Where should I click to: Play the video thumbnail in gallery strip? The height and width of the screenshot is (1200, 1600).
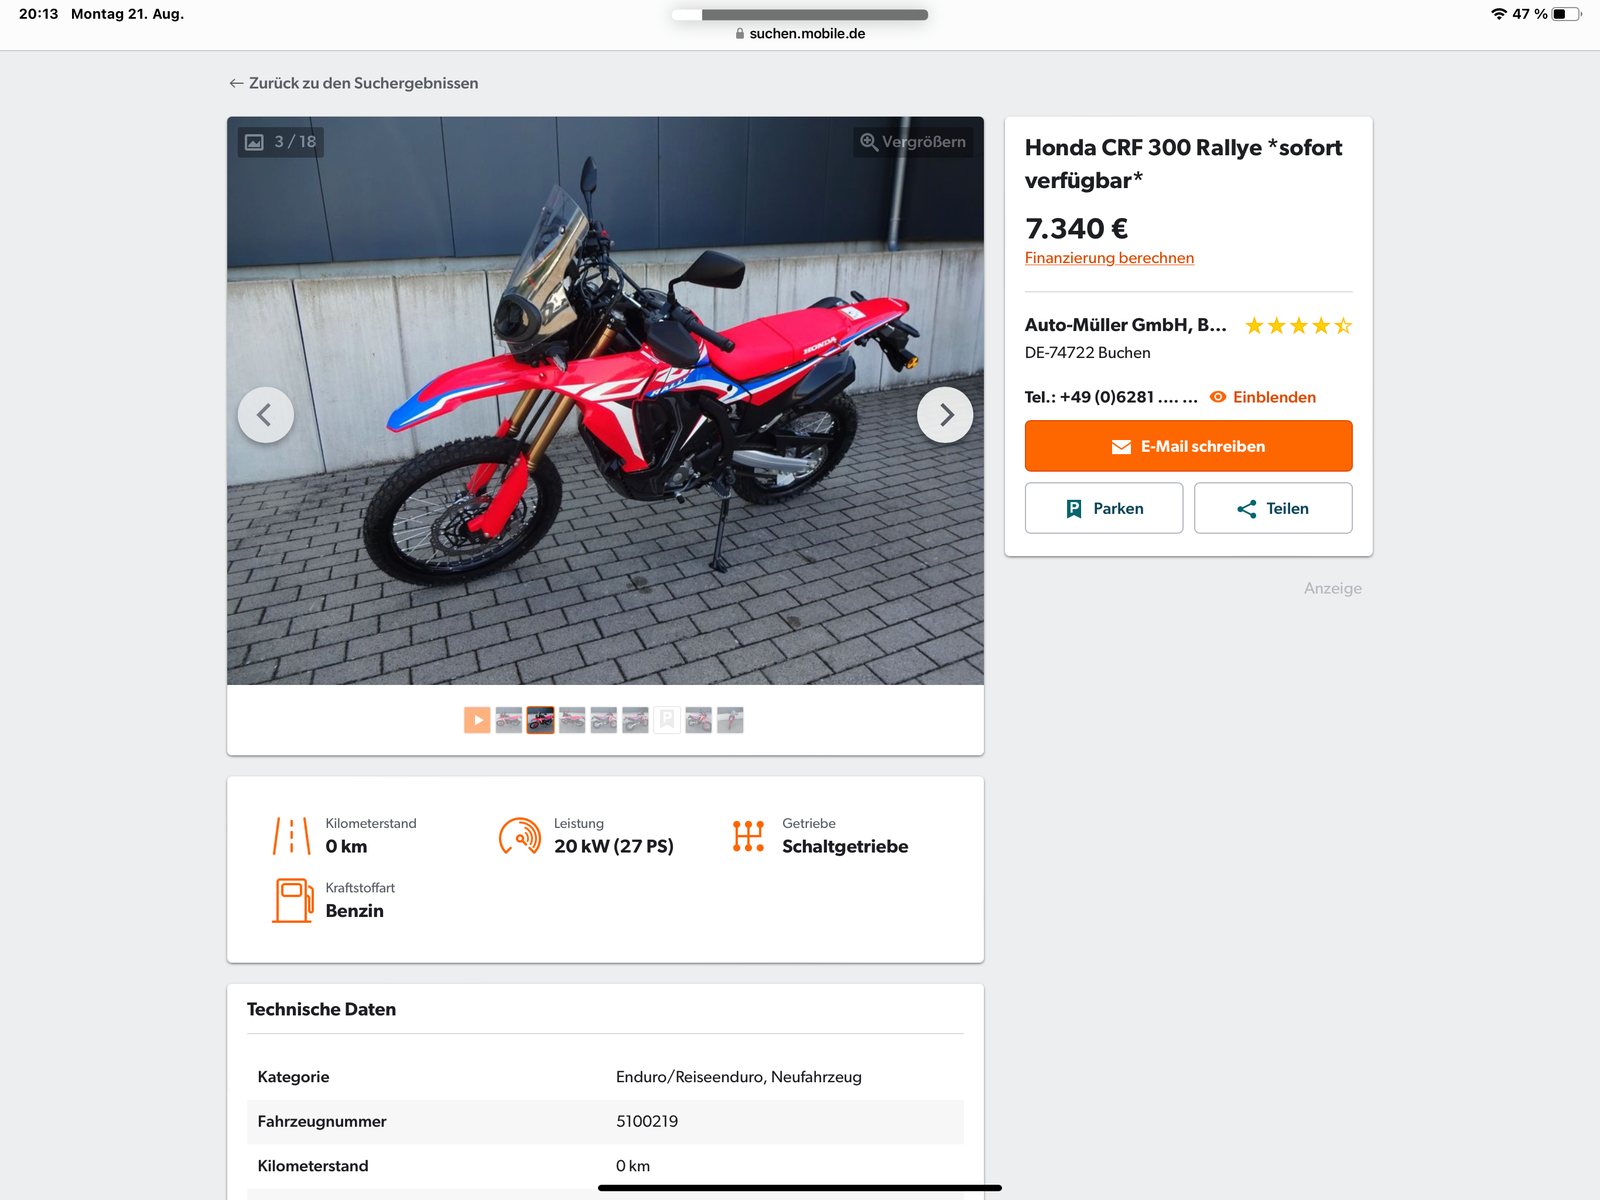477,720
